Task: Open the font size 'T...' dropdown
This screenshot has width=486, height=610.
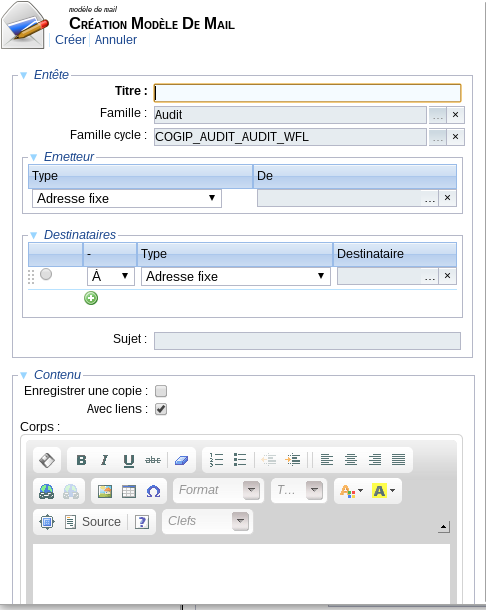Action: click(299, 490)
